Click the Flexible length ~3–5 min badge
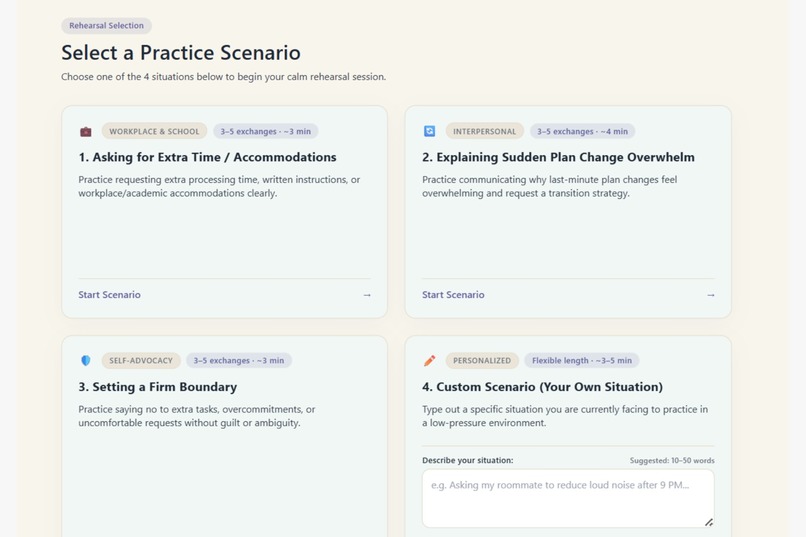This screenshot has height=537, width=806. point(581,361)
